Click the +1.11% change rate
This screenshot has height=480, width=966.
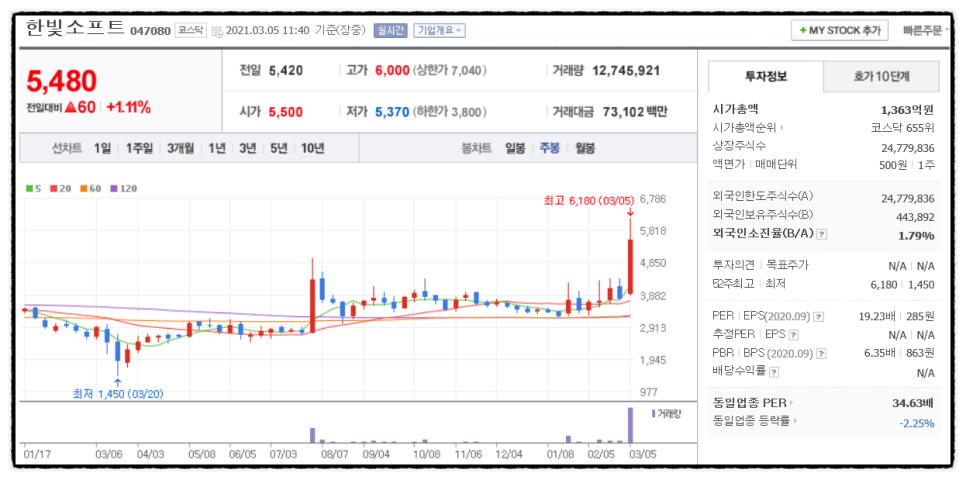128,108
